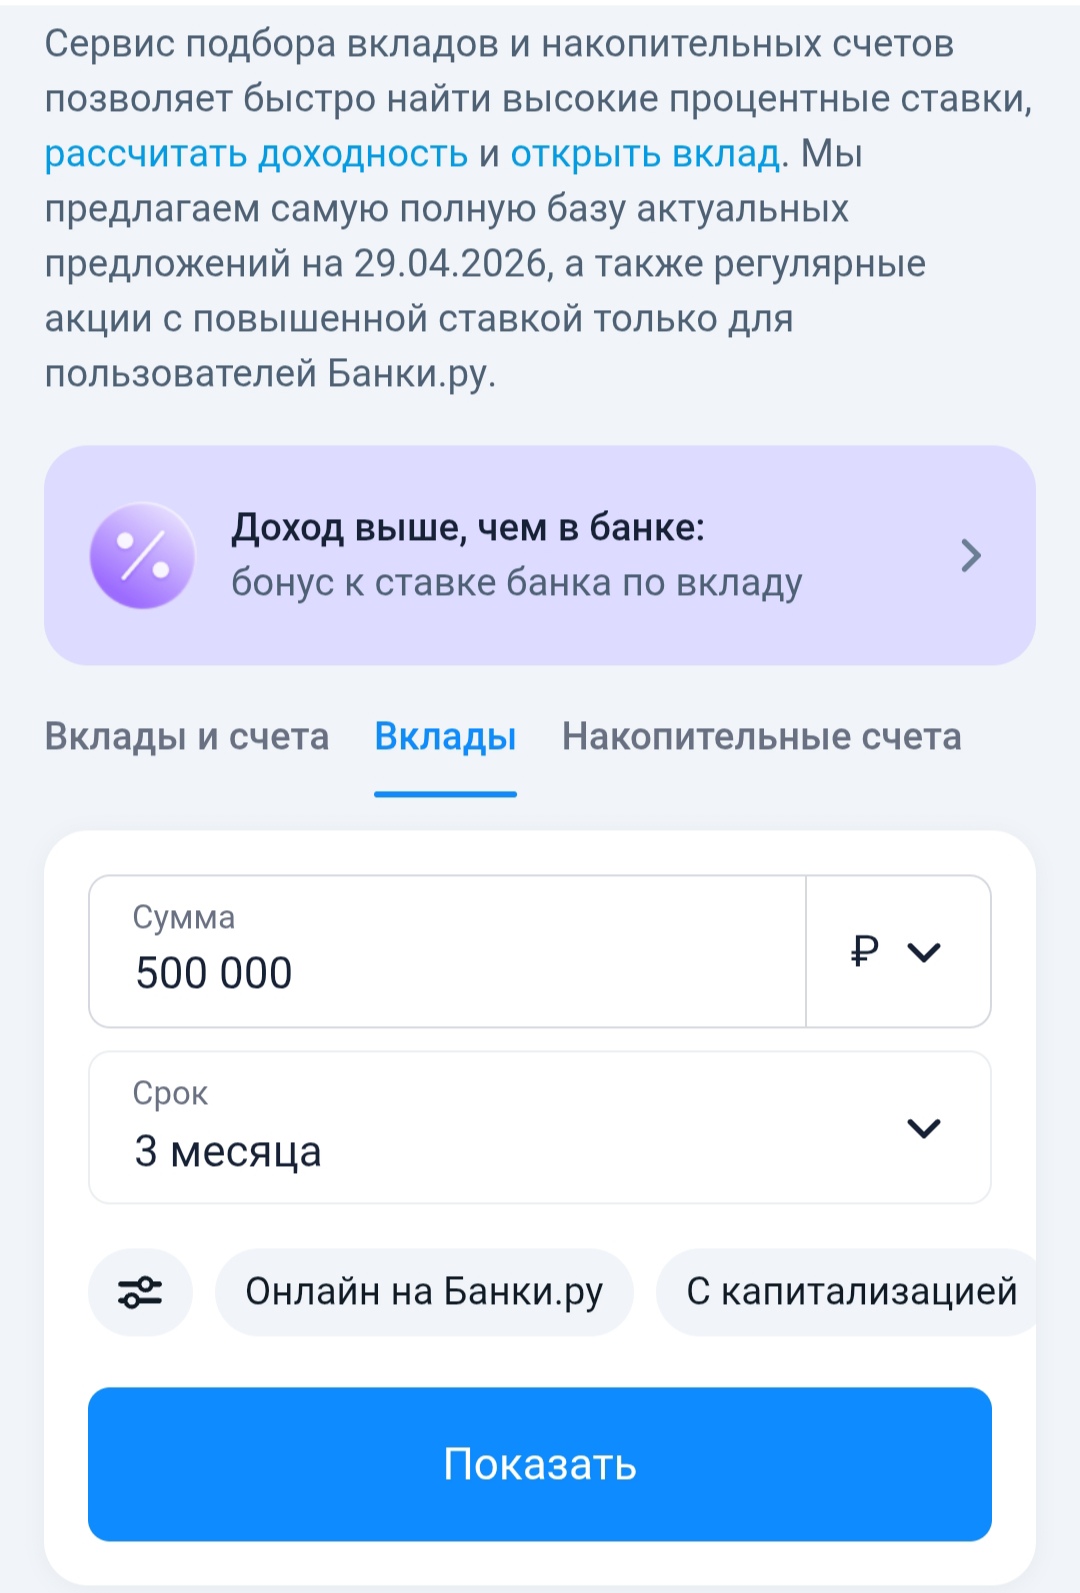
Task: Click the бонус к ставке банка subtitle
Action: tap(516, 582)
